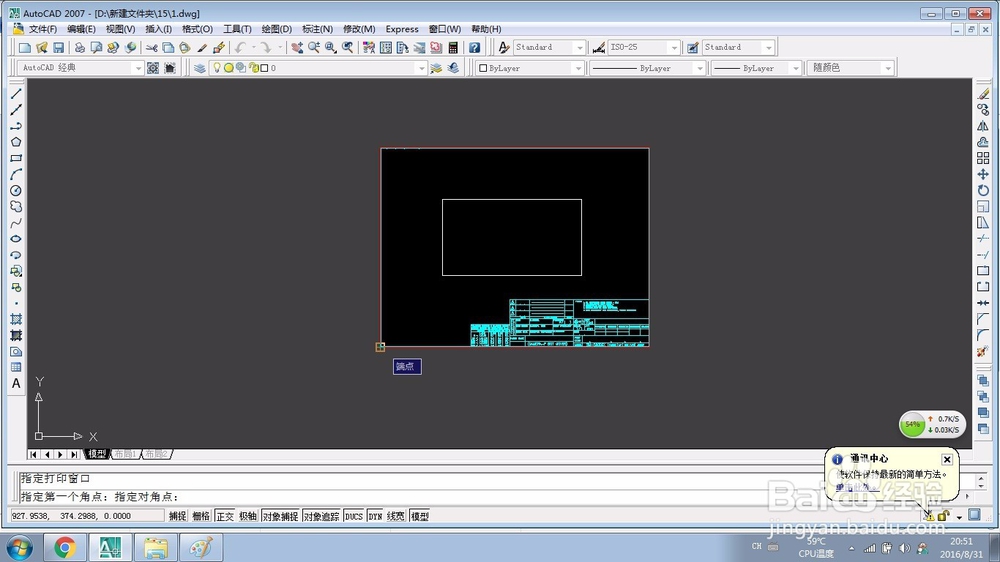Image resolution: width=1000 pixels, height=562 pixels.
Task: Toggle the 对象追踪 object tracking button
Action: coord(321,516)
